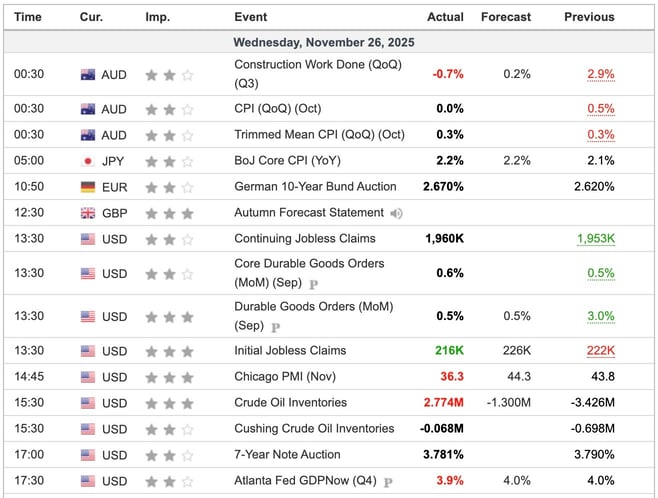Click the importance stars for Initial Jobless Claims
658x498 pixels.
point(169,351)
